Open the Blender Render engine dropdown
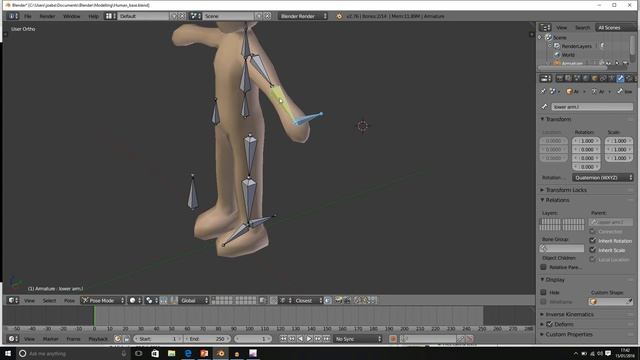The width and height of the screenshot is (640, 360). [303, 16]
